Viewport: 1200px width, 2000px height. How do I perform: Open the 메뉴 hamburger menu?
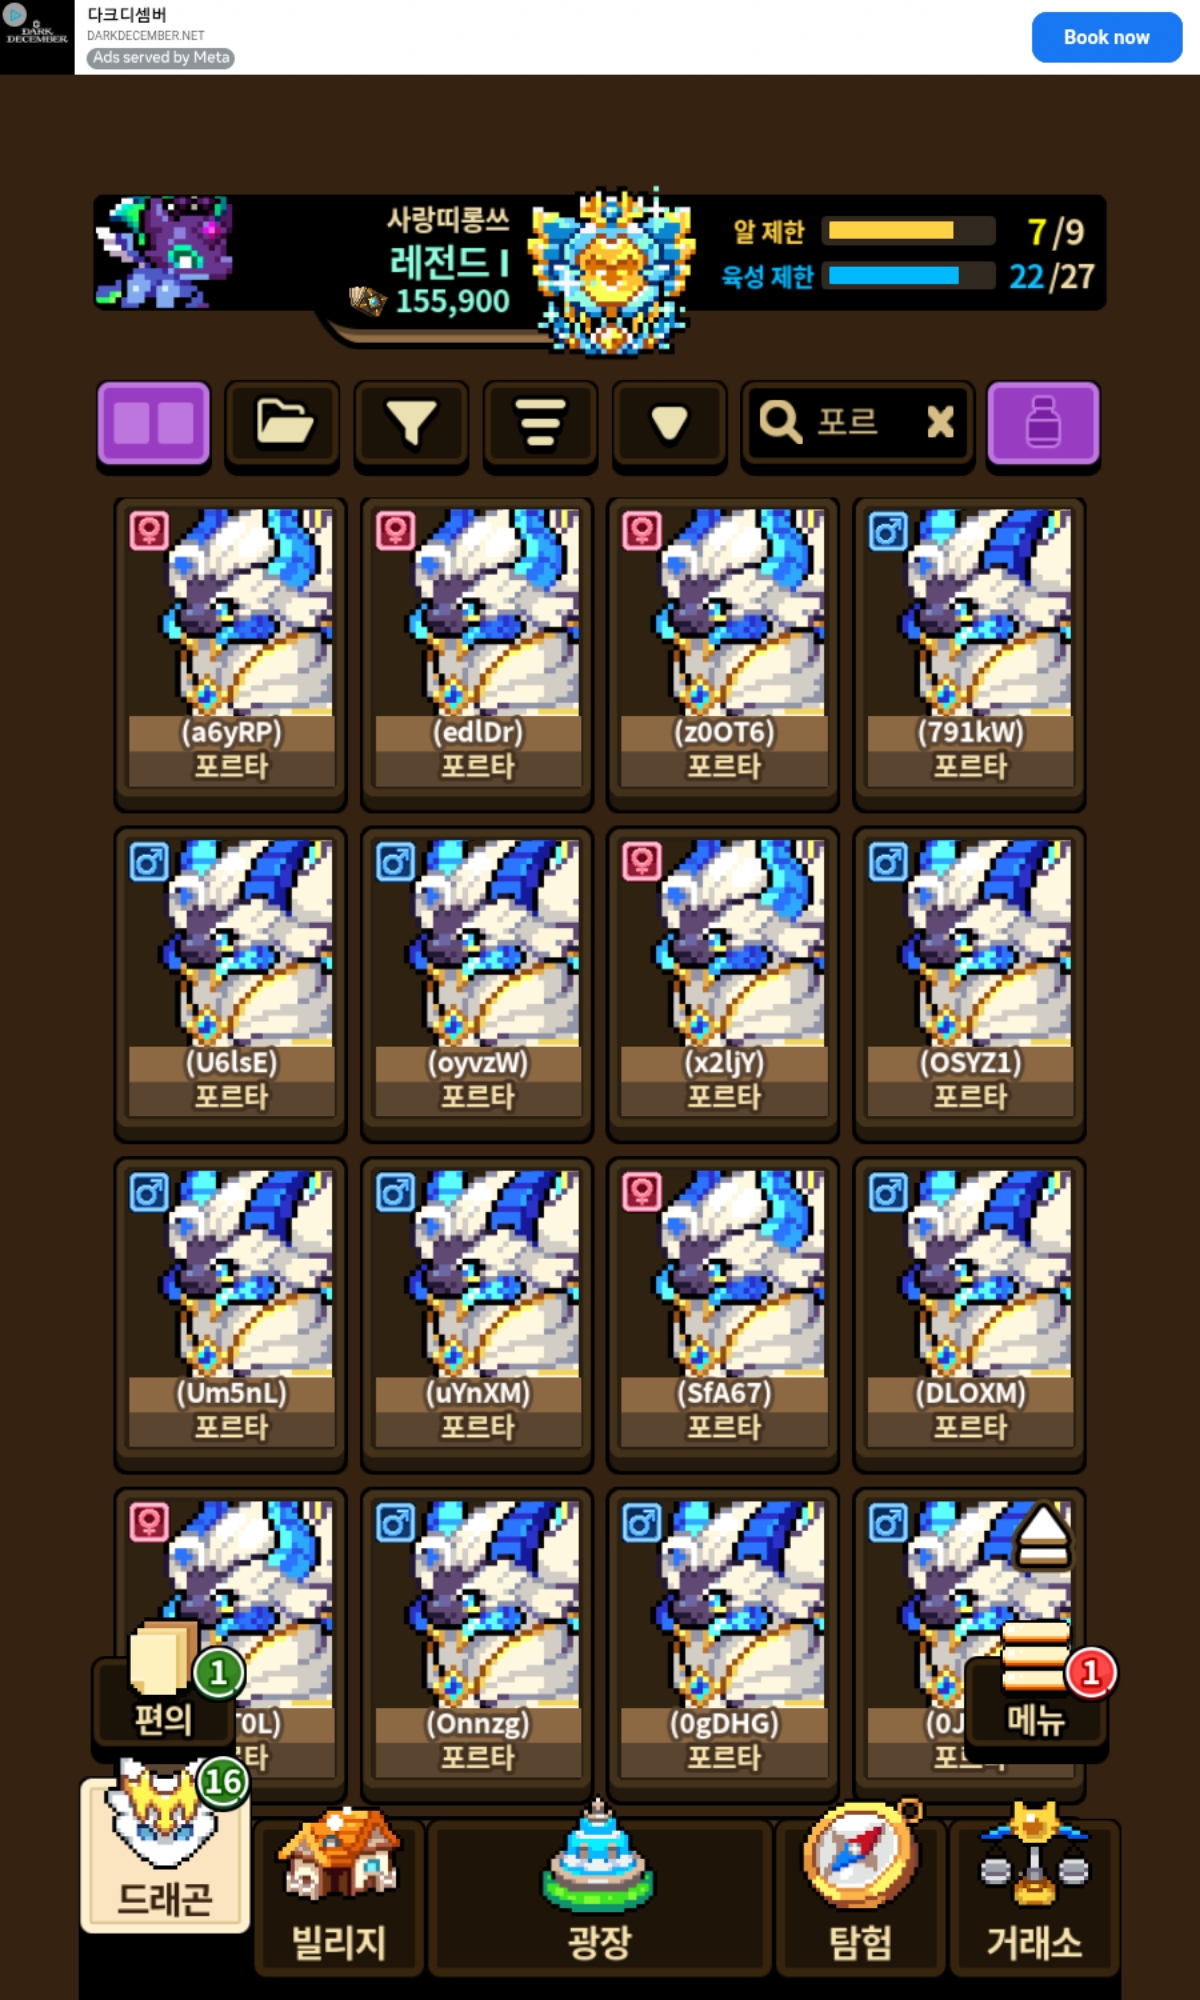pos(1036,1692)
